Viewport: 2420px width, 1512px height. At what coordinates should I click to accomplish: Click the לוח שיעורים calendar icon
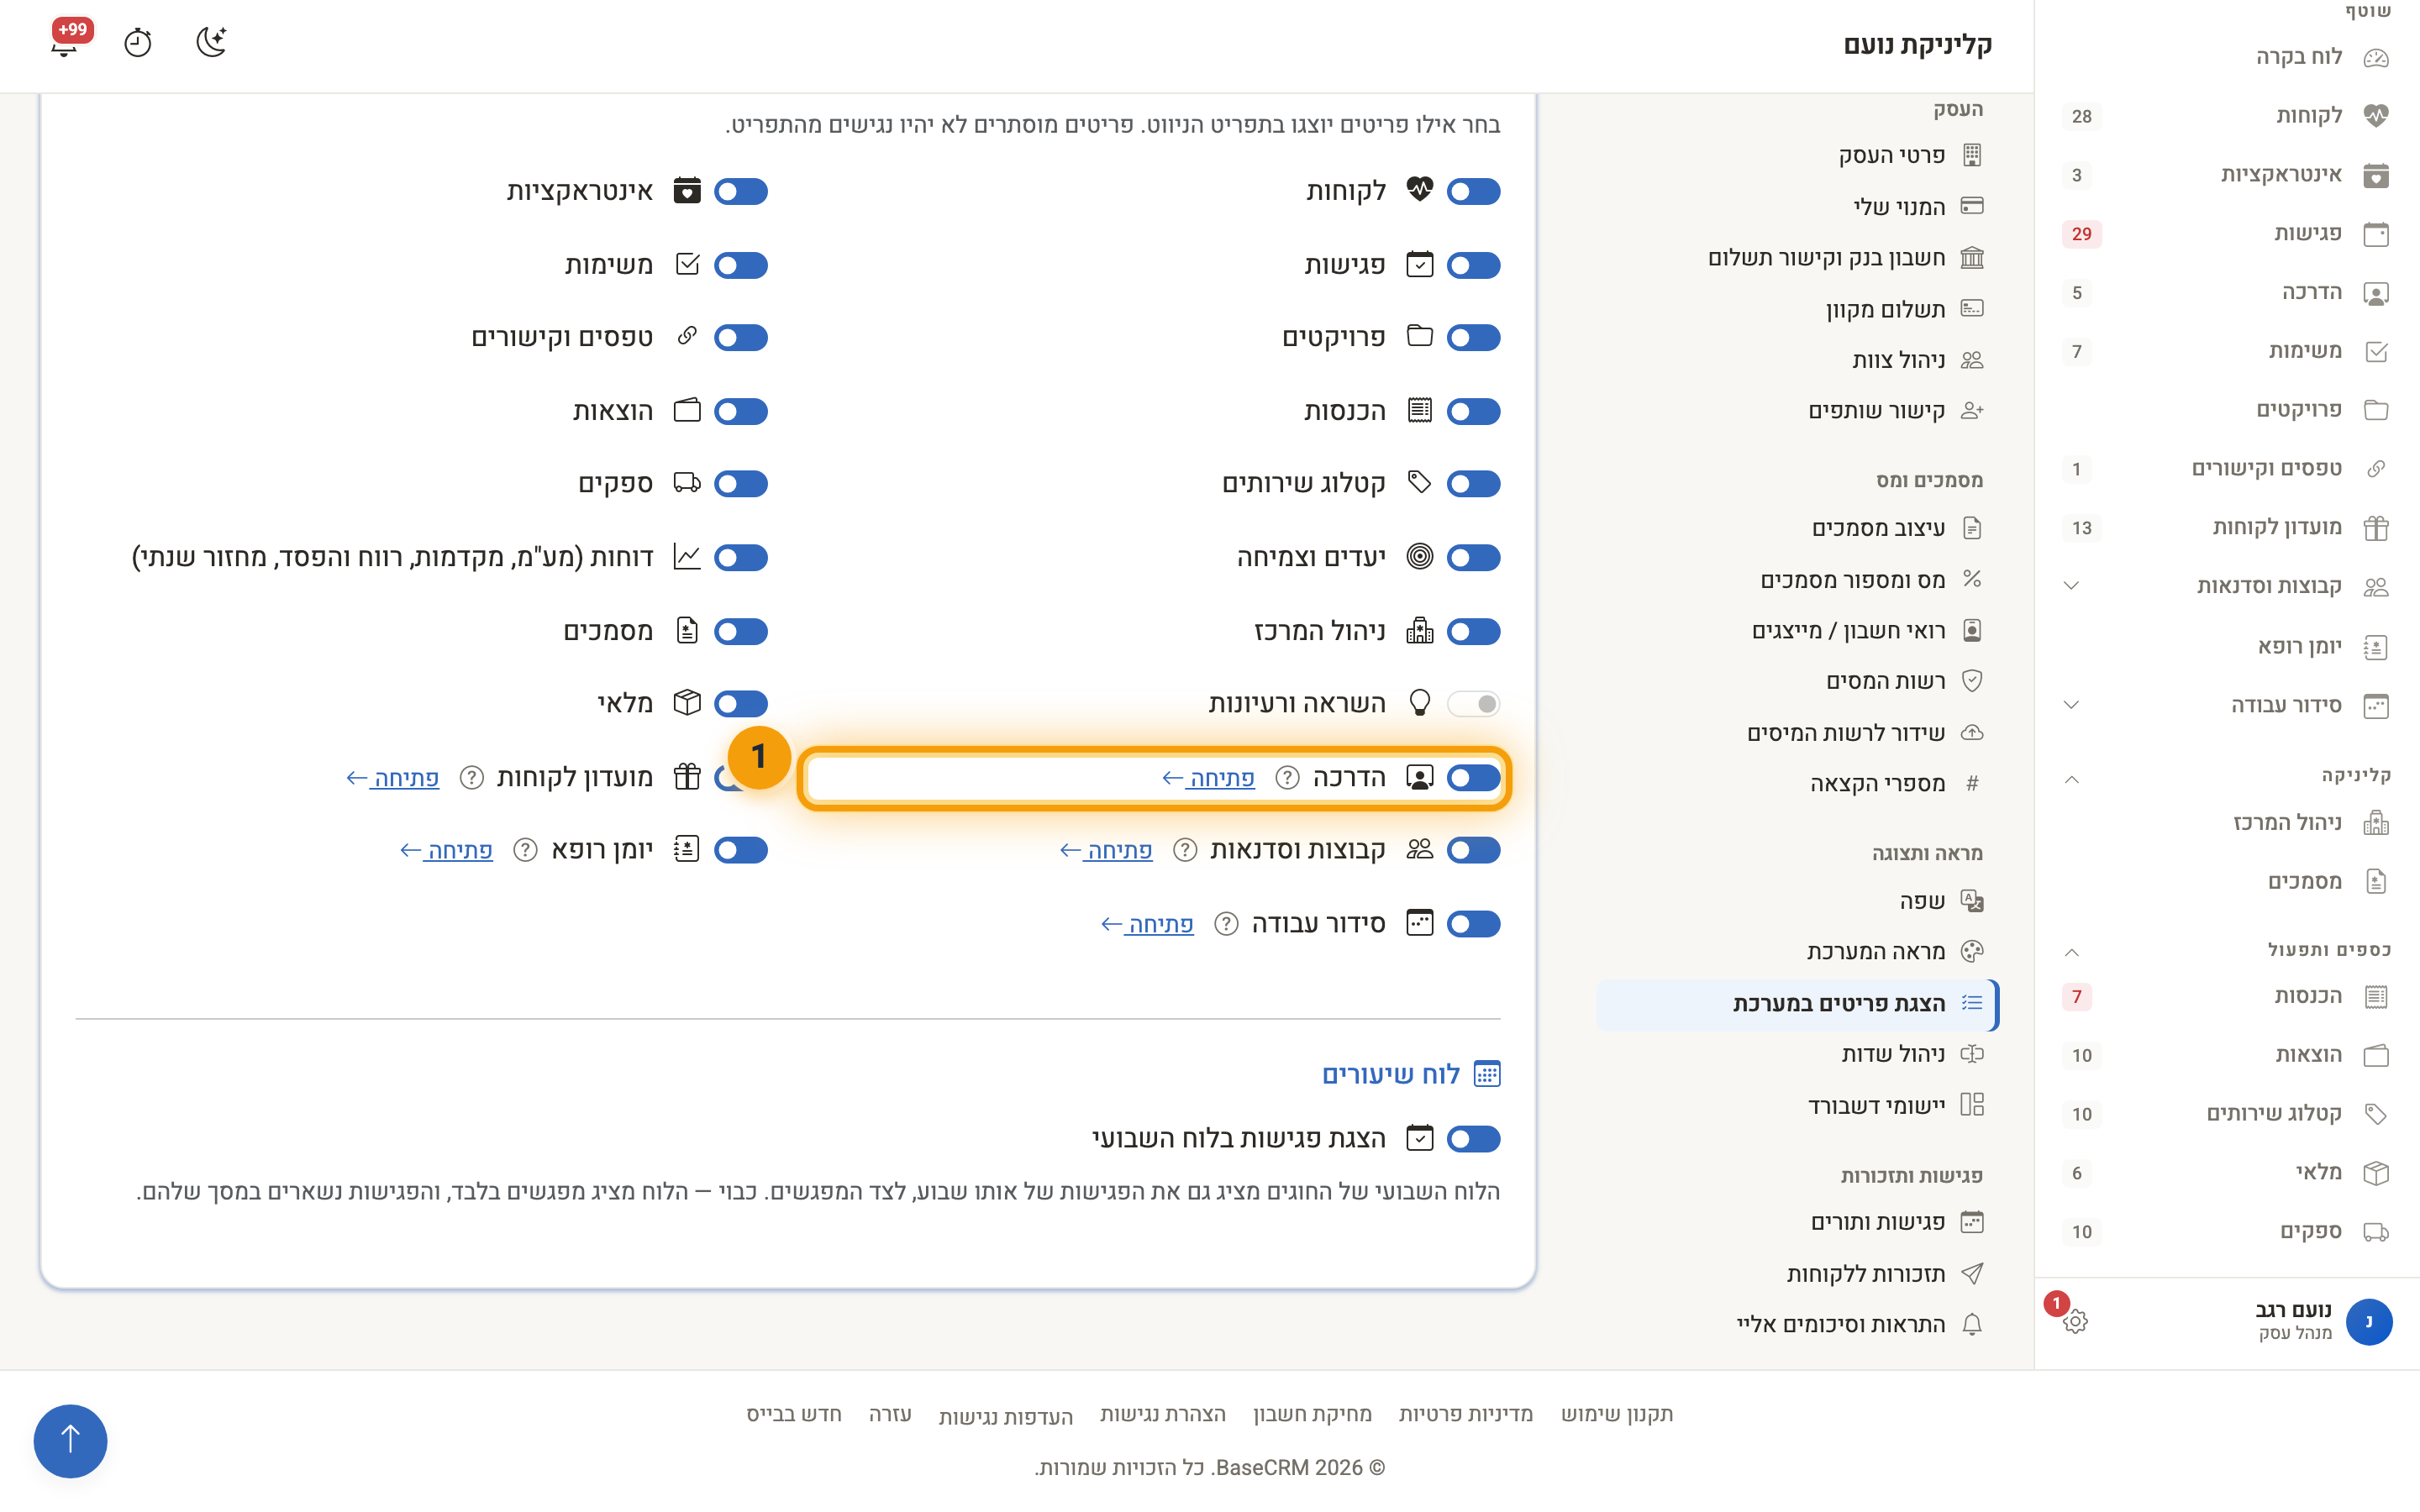pyautogui.click(x=1487, y=1074)
